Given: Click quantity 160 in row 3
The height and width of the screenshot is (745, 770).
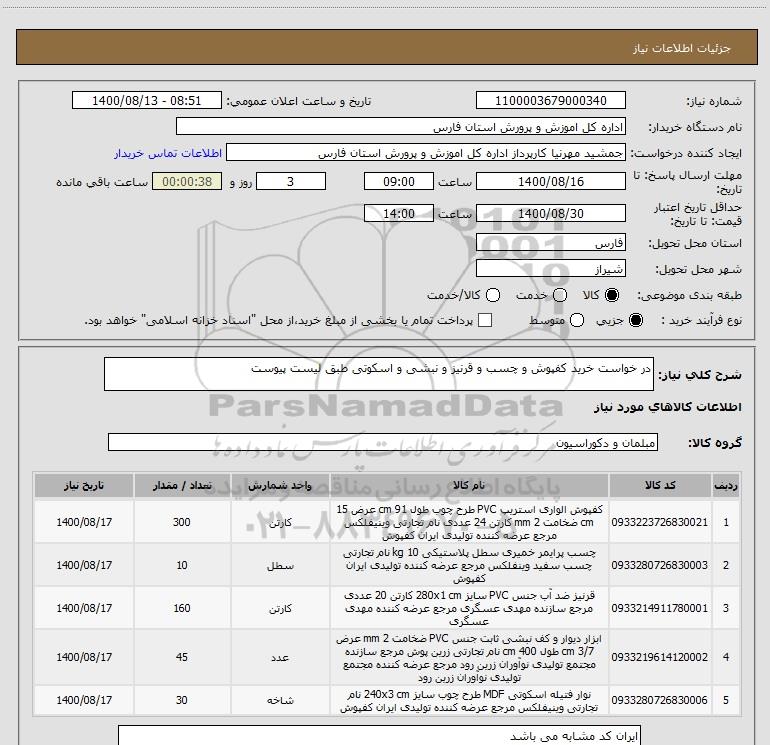Looking at the screenshot, I should click(x=182, y=608).
